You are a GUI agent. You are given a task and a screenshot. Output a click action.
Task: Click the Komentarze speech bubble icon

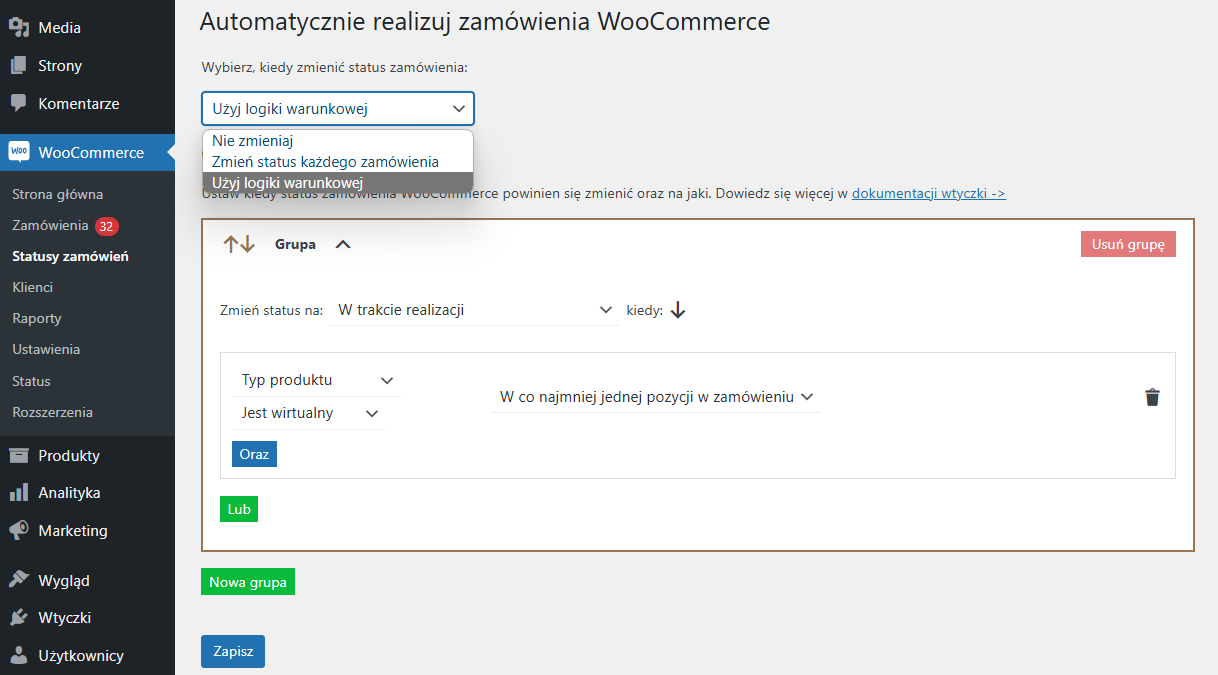coord(18,103)
